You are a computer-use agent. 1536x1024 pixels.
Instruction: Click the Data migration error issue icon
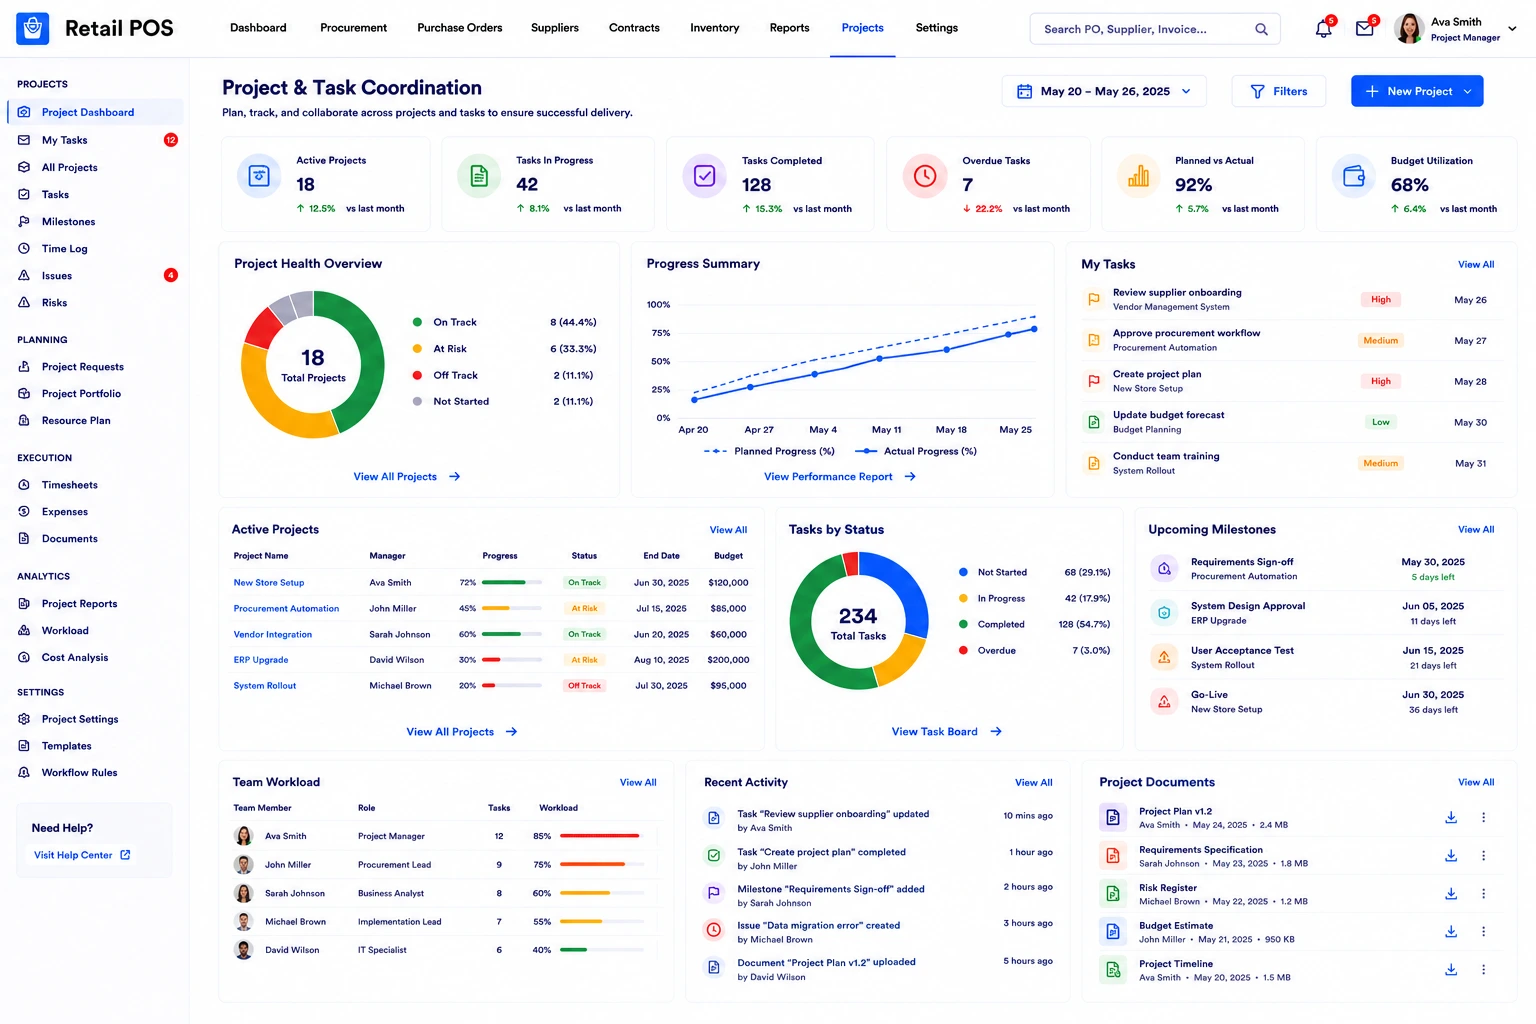coord(714,930)
